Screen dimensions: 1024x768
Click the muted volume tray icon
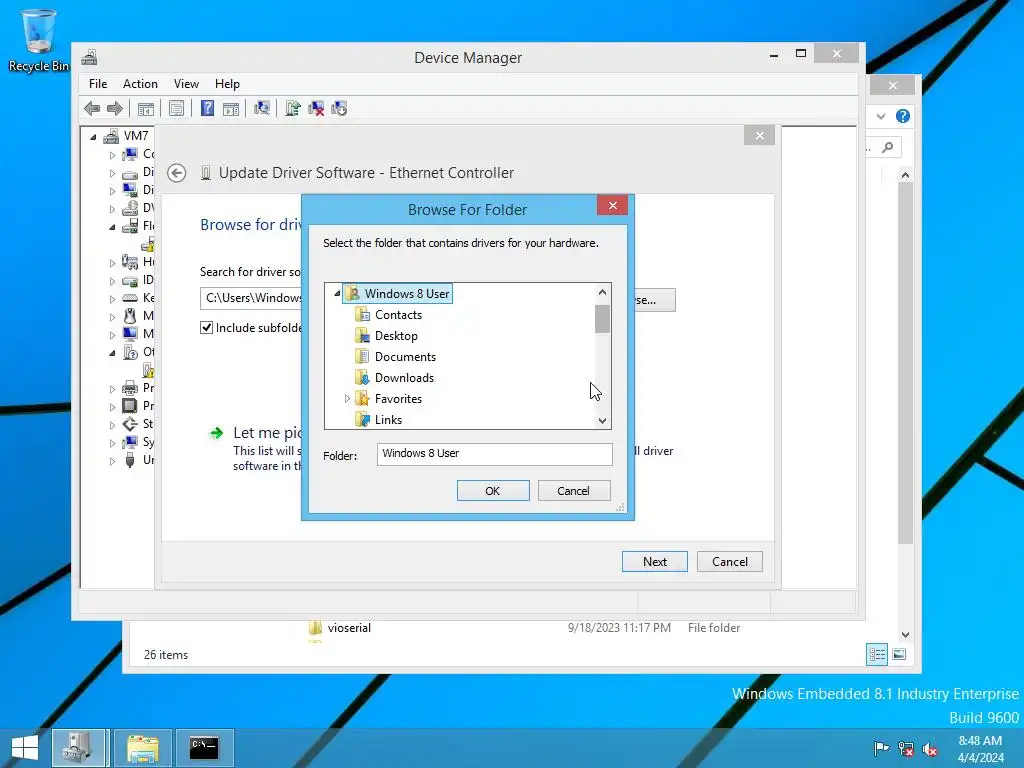coord(930,749)
